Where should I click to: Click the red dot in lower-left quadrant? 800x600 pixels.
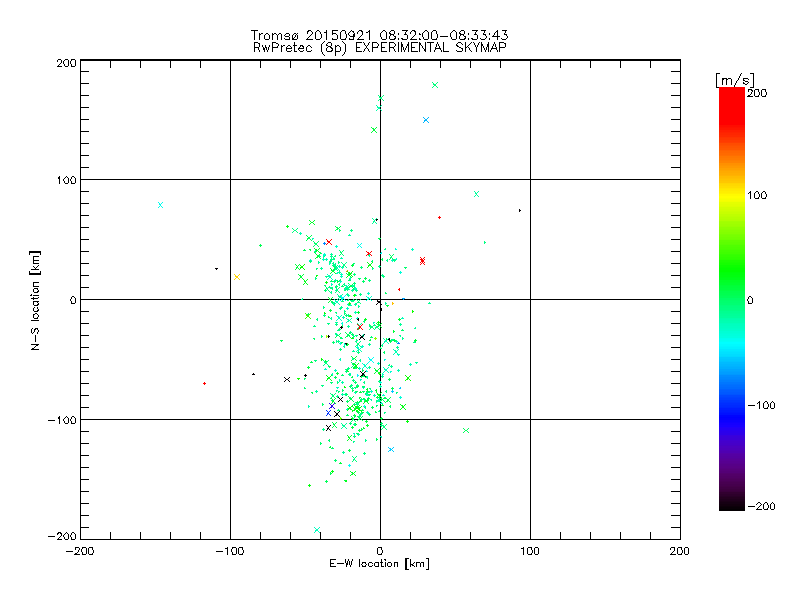(204, 383)
